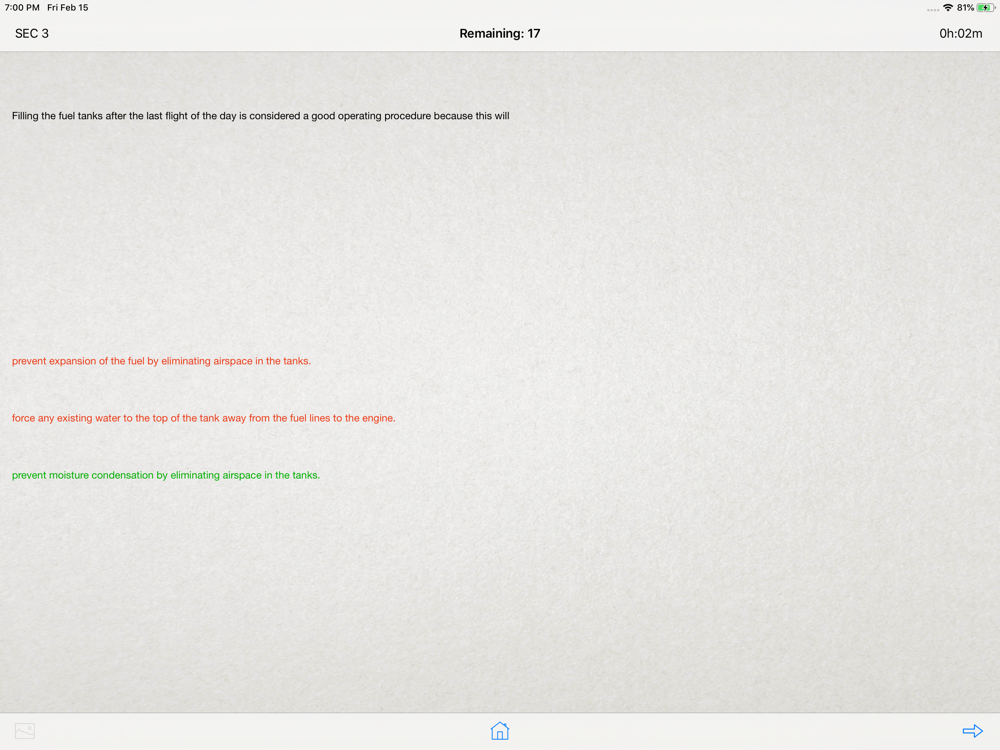Tap the battery indicator icon

pyautogui.click(x=986, y=8)
